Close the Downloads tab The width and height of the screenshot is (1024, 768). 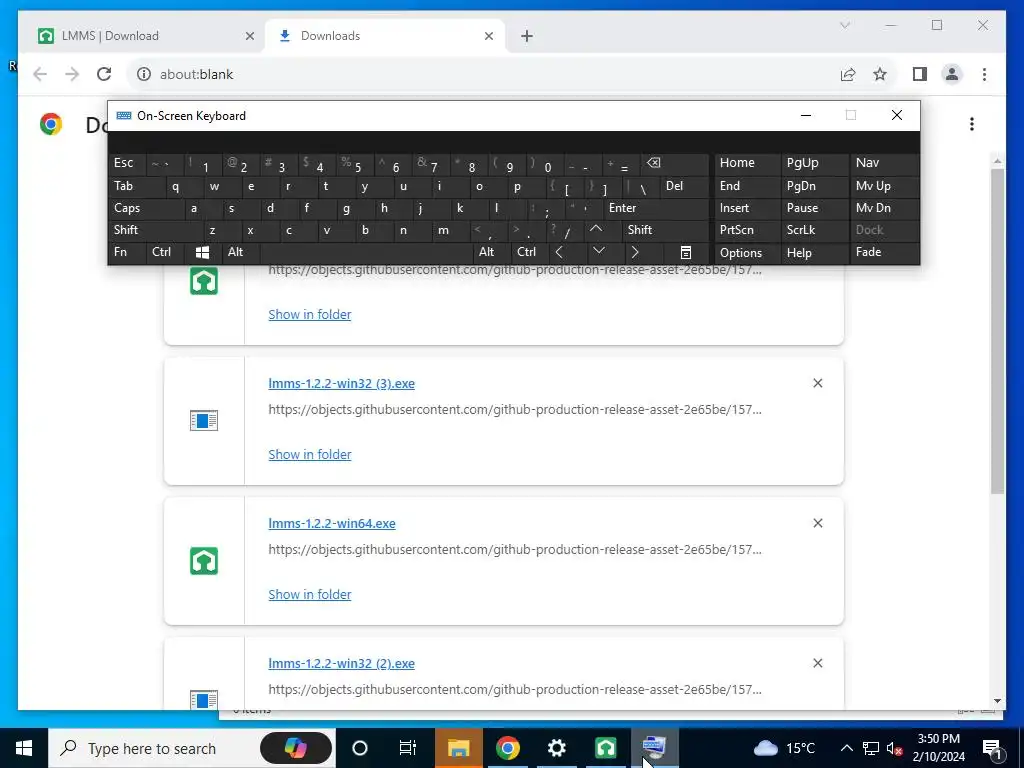click(x=488, y=36)
